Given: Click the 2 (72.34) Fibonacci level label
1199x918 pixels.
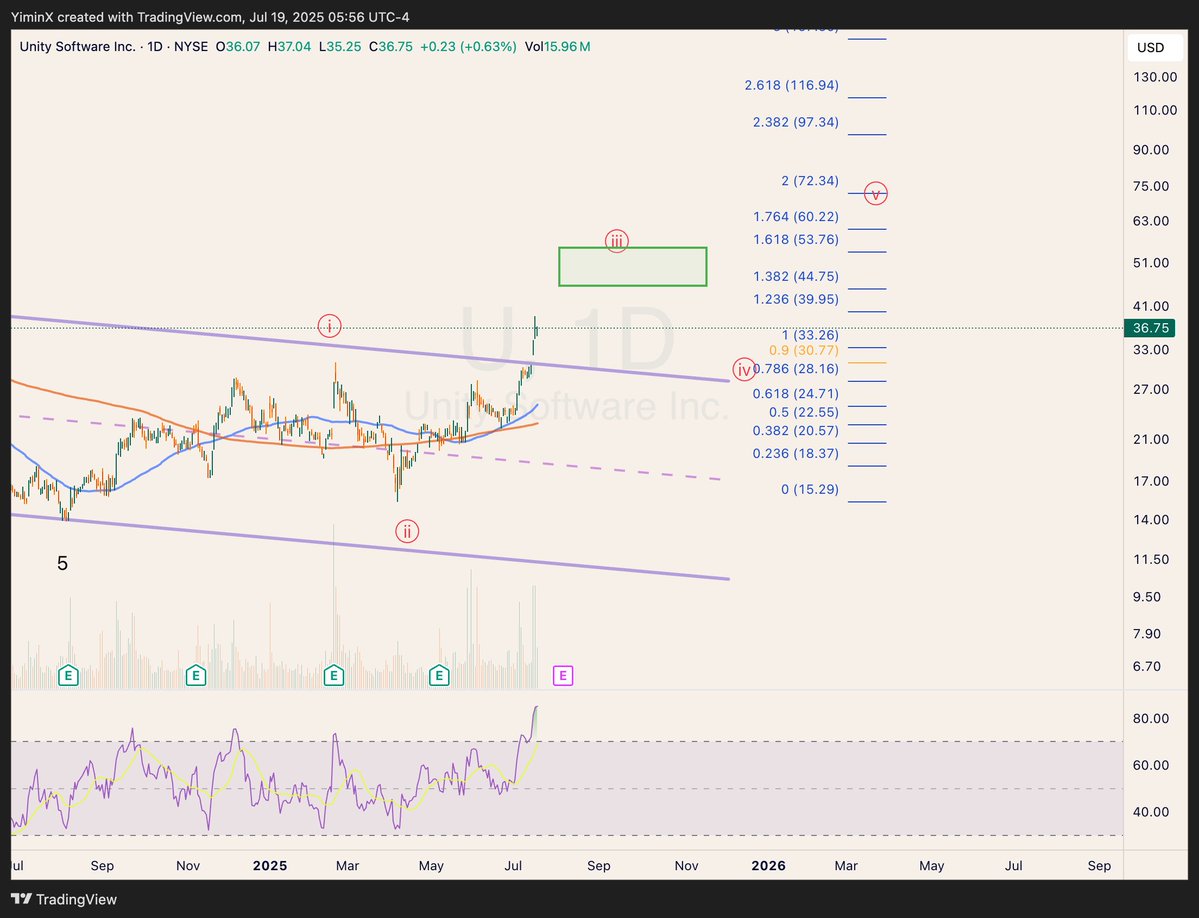Looking at the screenshot, I should pos(810,180).
